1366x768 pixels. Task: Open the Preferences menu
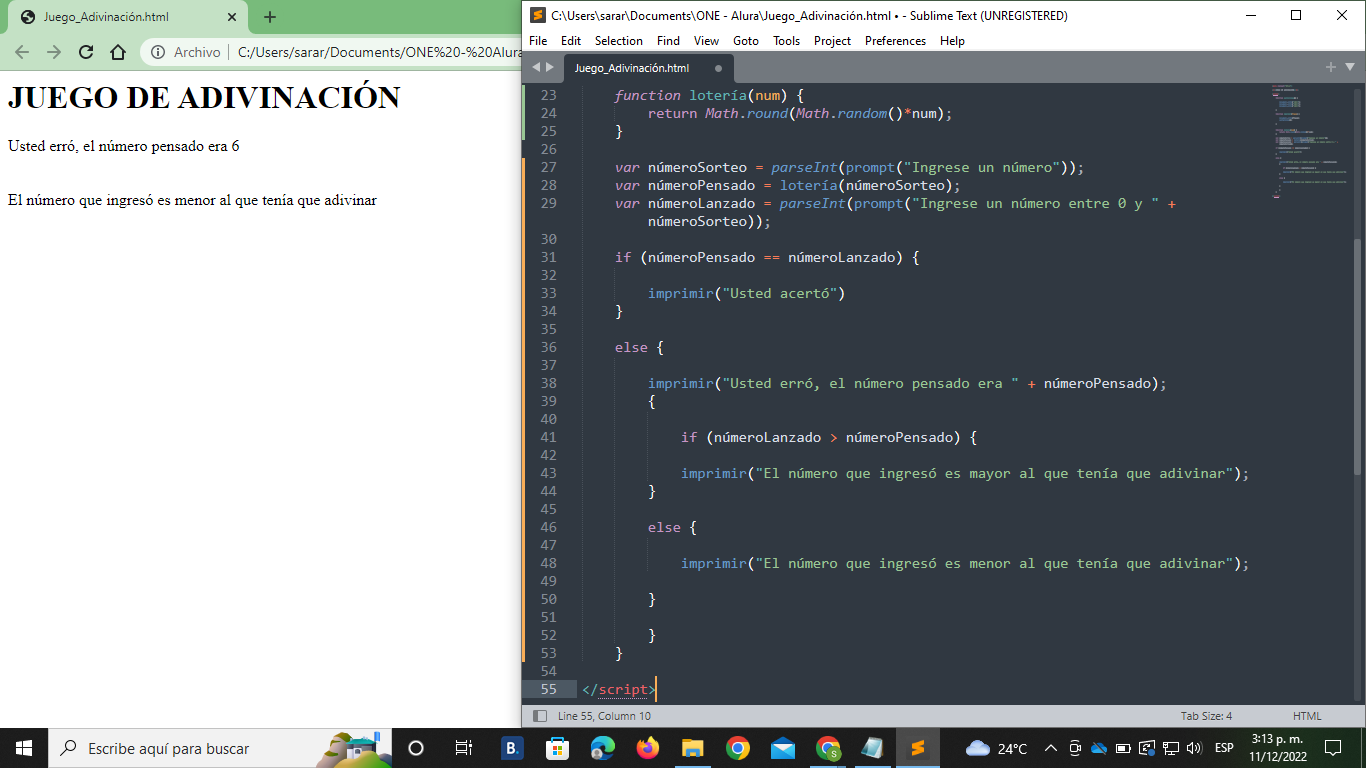[896, 41]
